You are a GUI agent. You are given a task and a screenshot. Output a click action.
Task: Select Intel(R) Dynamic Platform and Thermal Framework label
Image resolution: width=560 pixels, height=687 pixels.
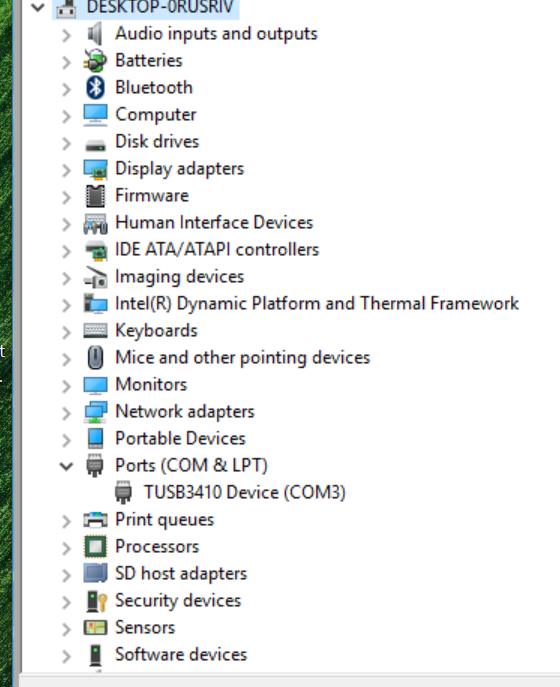point(317,304)
